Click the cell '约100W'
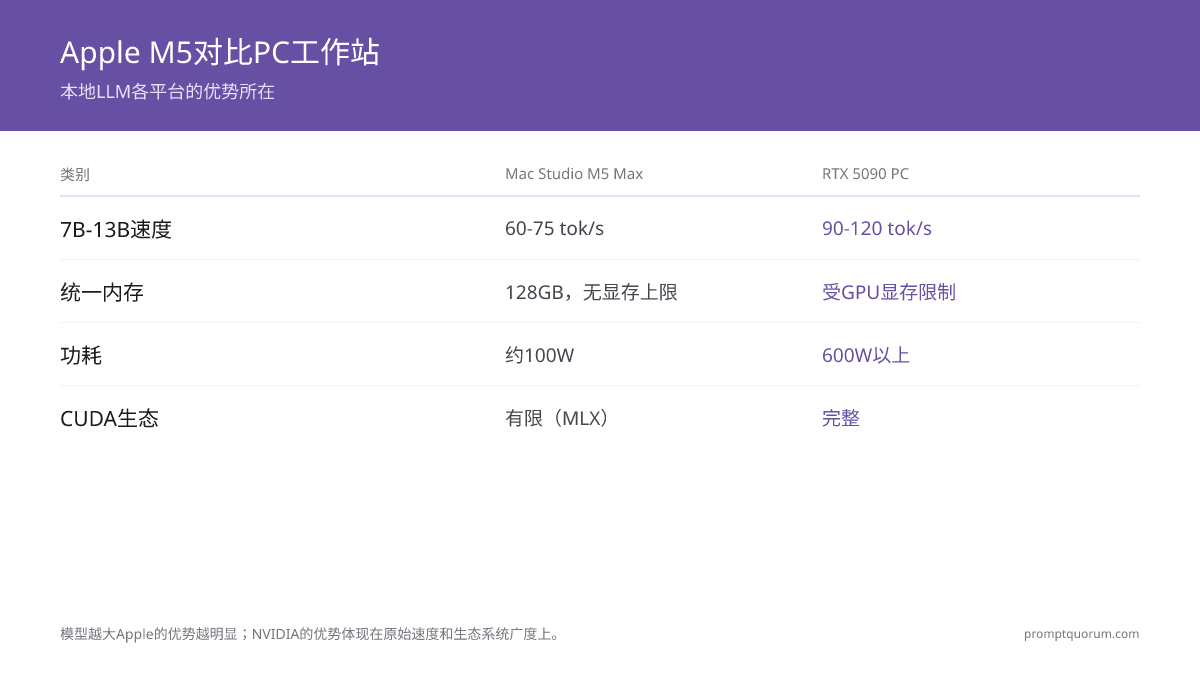 coord(539,355)
